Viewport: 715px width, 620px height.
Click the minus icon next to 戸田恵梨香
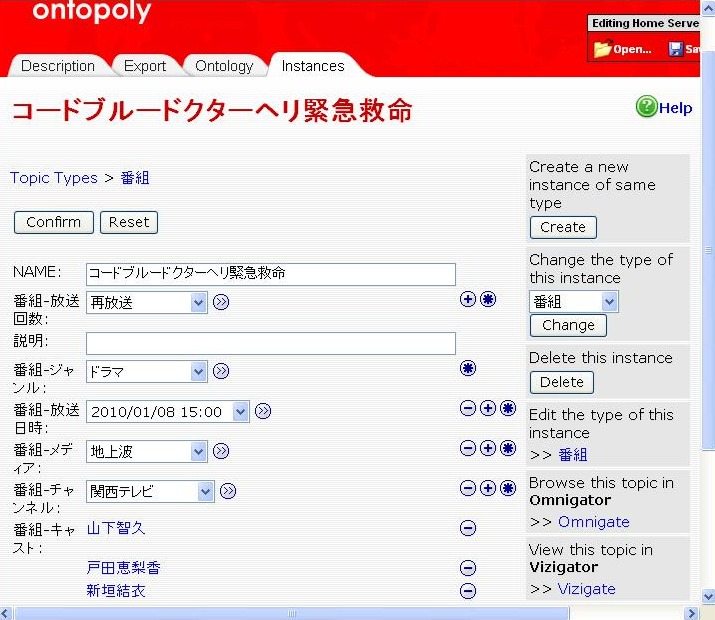pyautogui.click(x=468, y=568)
